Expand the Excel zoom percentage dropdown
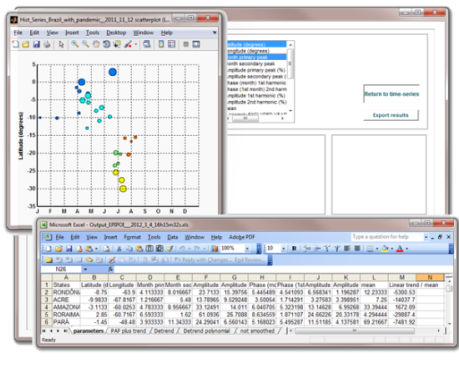 coord(247,248)
